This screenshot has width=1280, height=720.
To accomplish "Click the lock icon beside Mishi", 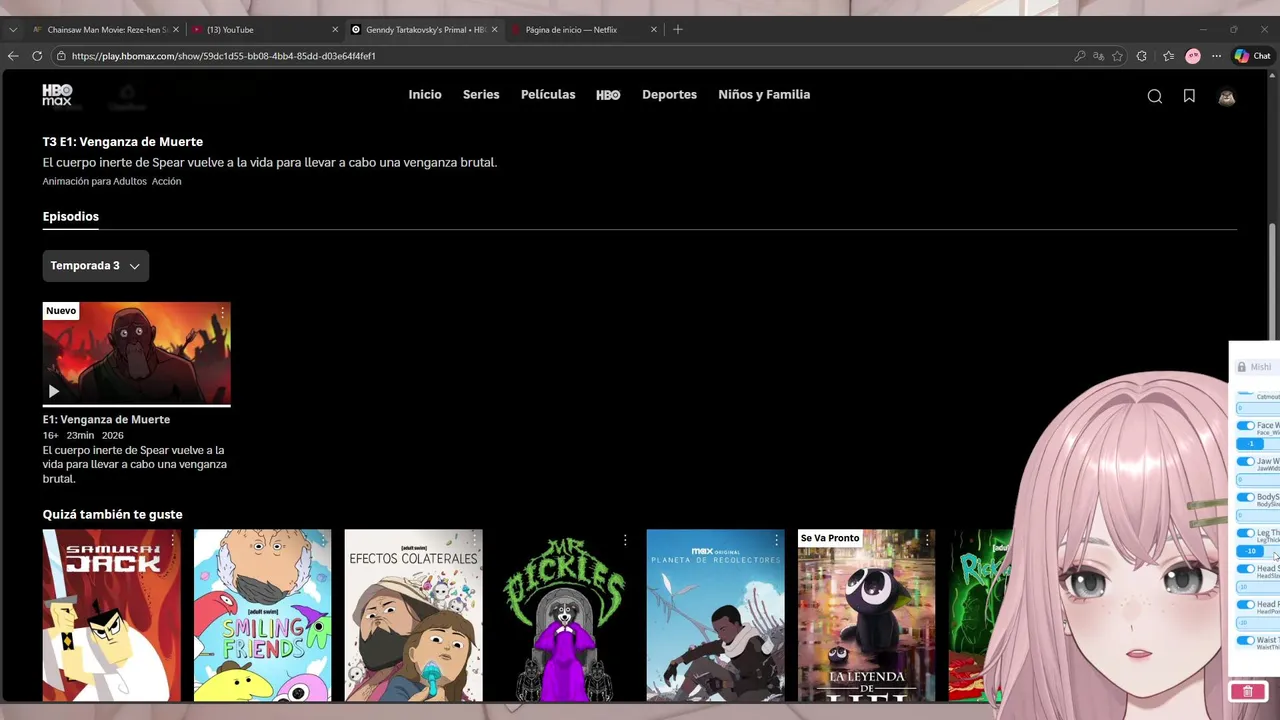I will point(1242,367).
